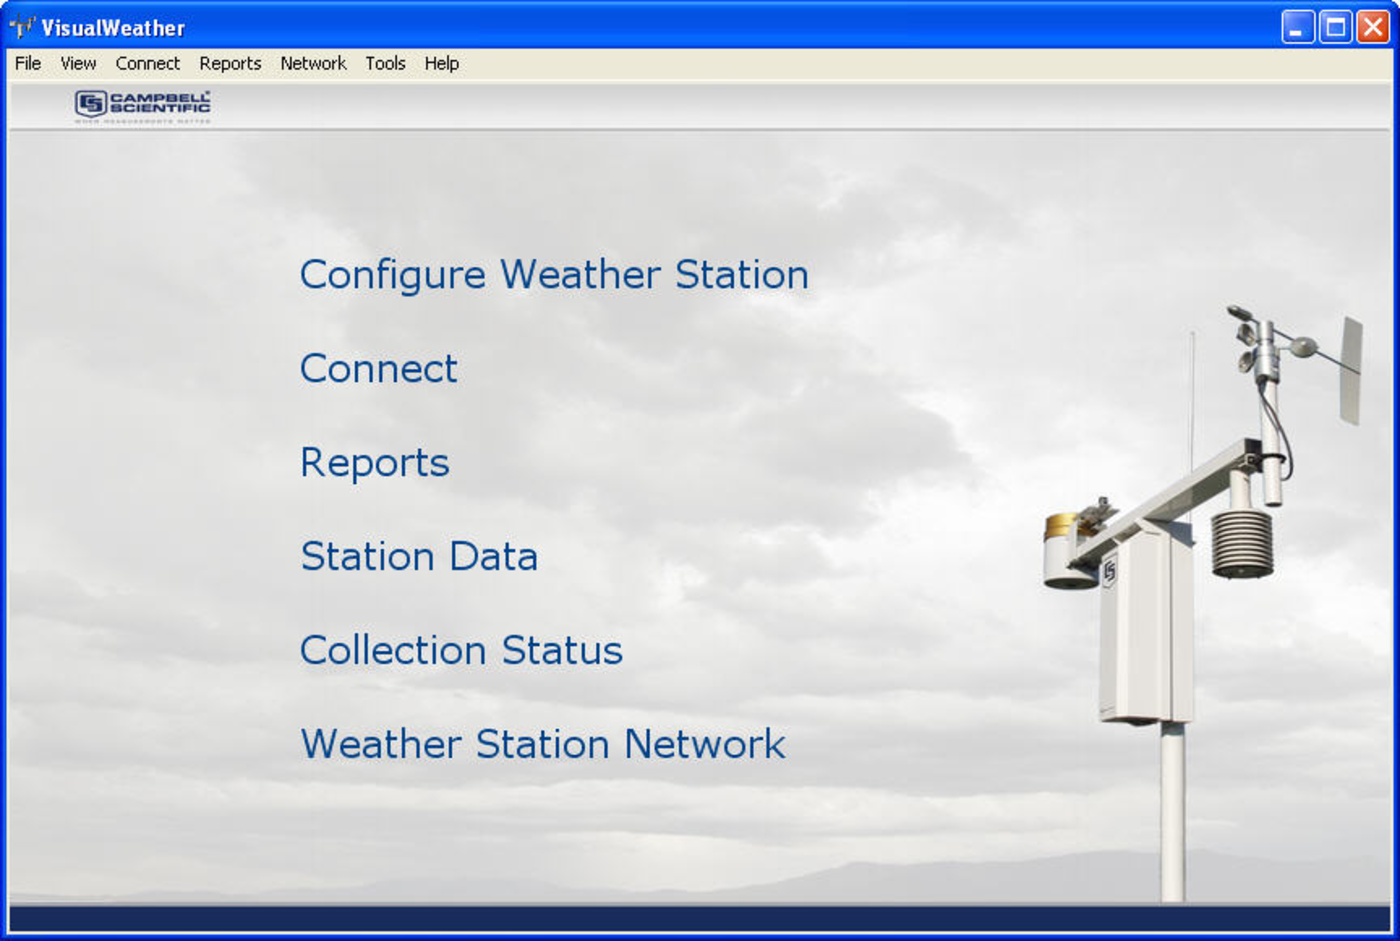The width and height of the screenshot is (1400, 941).
Task: Click the Configure Weather Station link
Action: click(x=554, y=275)
